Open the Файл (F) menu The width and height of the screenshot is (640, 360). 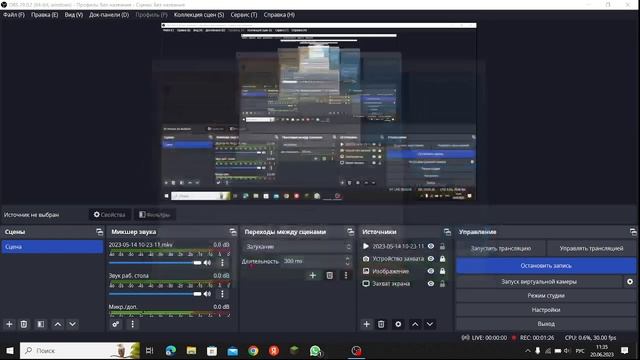[x=14, y=15]
